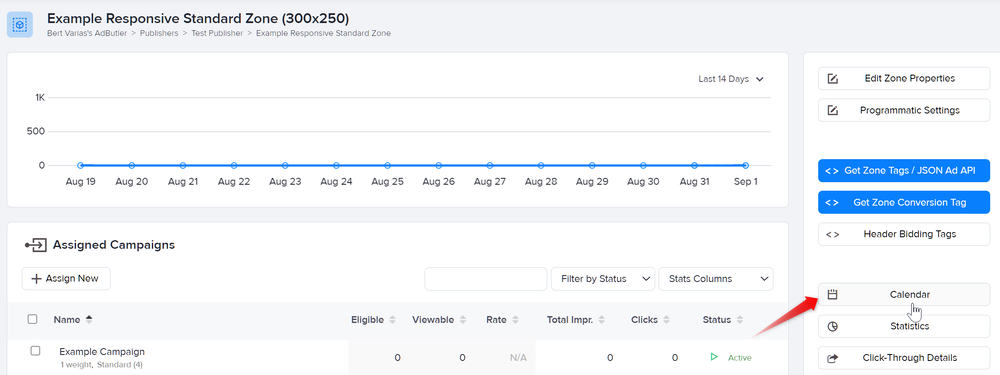The height and width of the screenshot is (375, 1000).
Task: Click the pencil icon on Programmatic Settings
Action: pyautogui.click(x=832, y=110)
